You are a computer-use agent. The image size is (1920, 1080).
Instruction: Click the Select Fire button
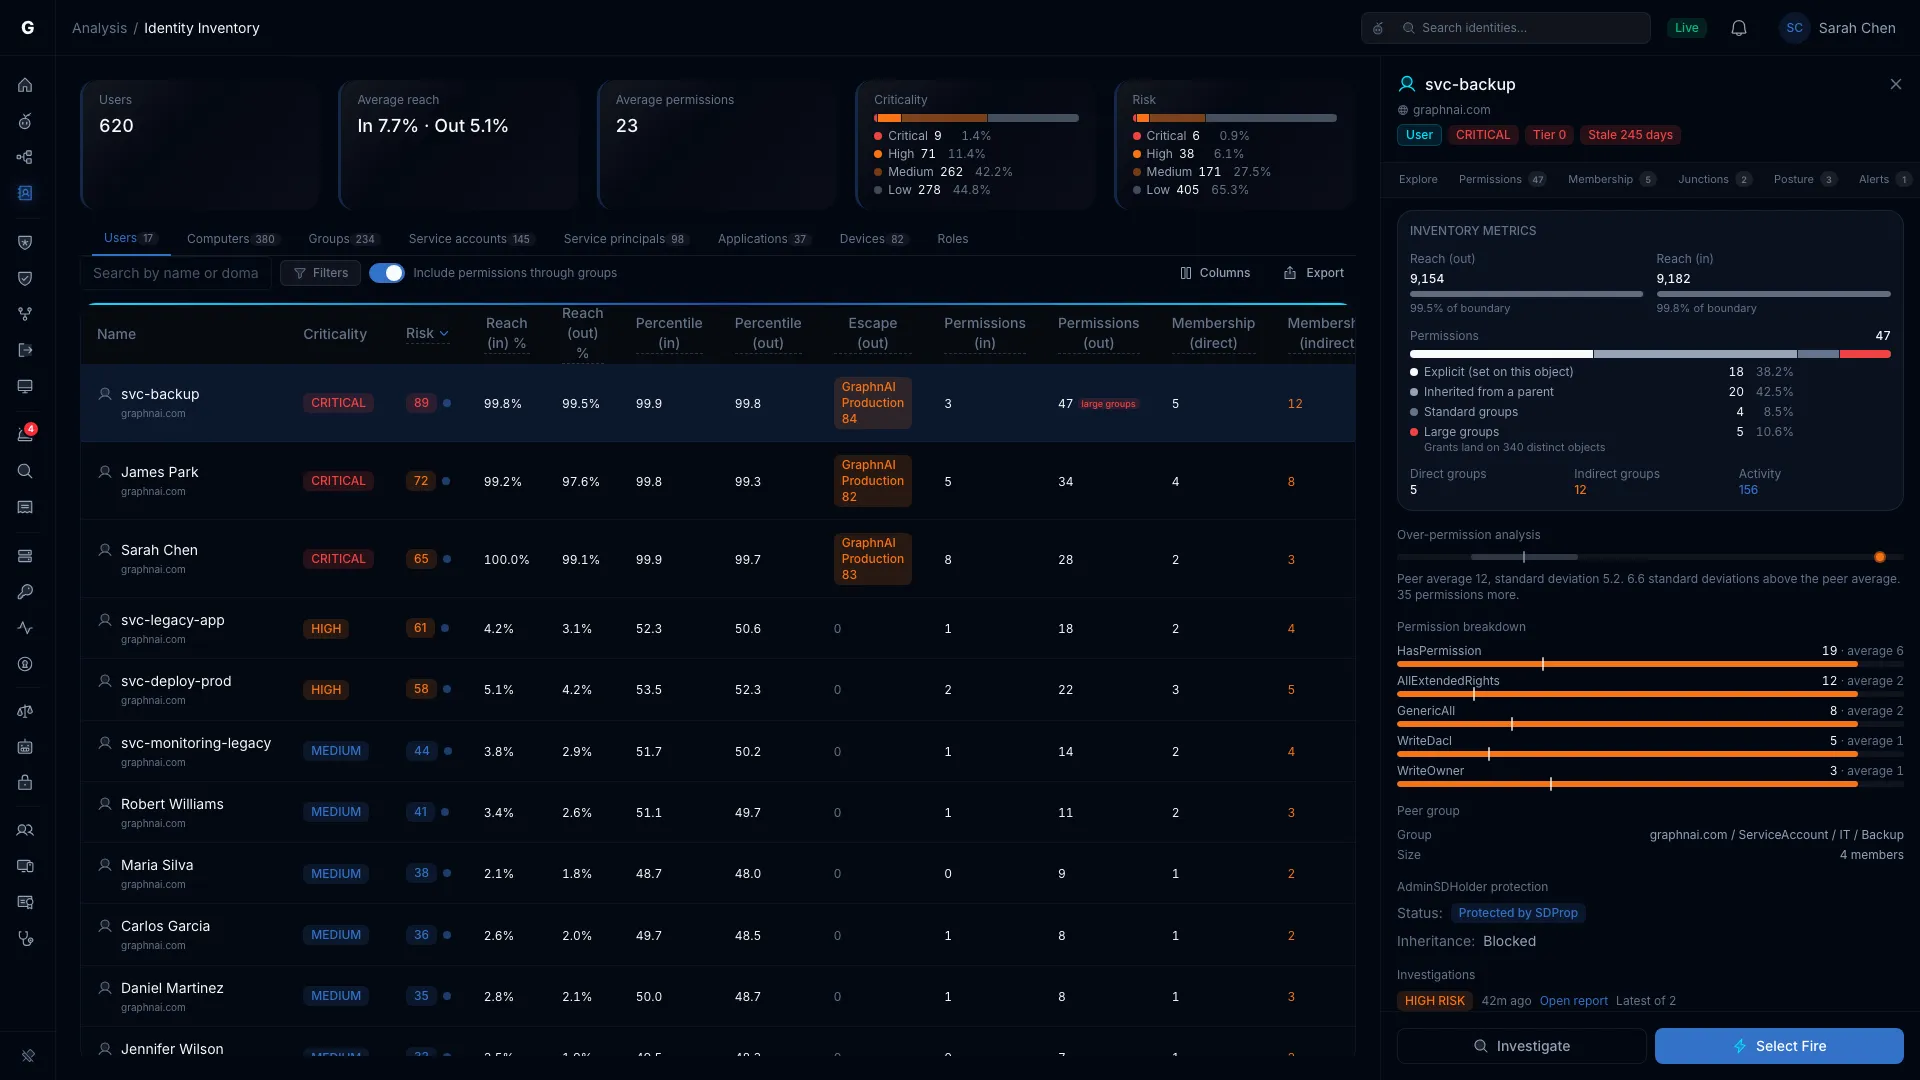(1779, 1046)
